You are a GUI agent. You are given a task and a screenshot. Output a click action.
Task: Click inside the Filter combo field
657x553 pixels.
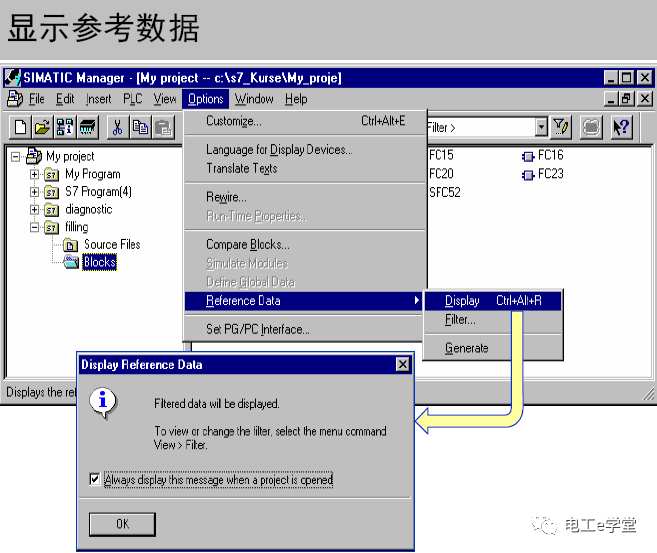[481, 127]
